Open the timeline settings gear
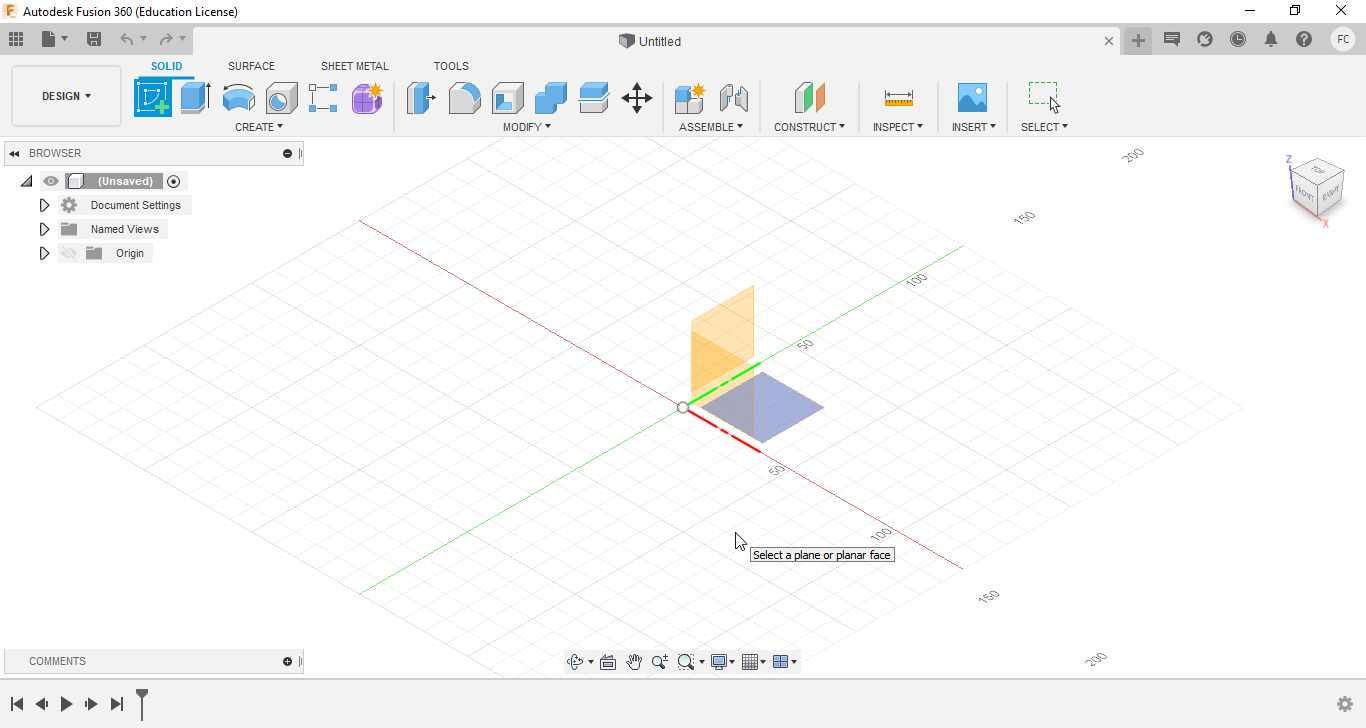This screenshot has height=728, width=1366. pyautogui.click(x=1345, y=704)
